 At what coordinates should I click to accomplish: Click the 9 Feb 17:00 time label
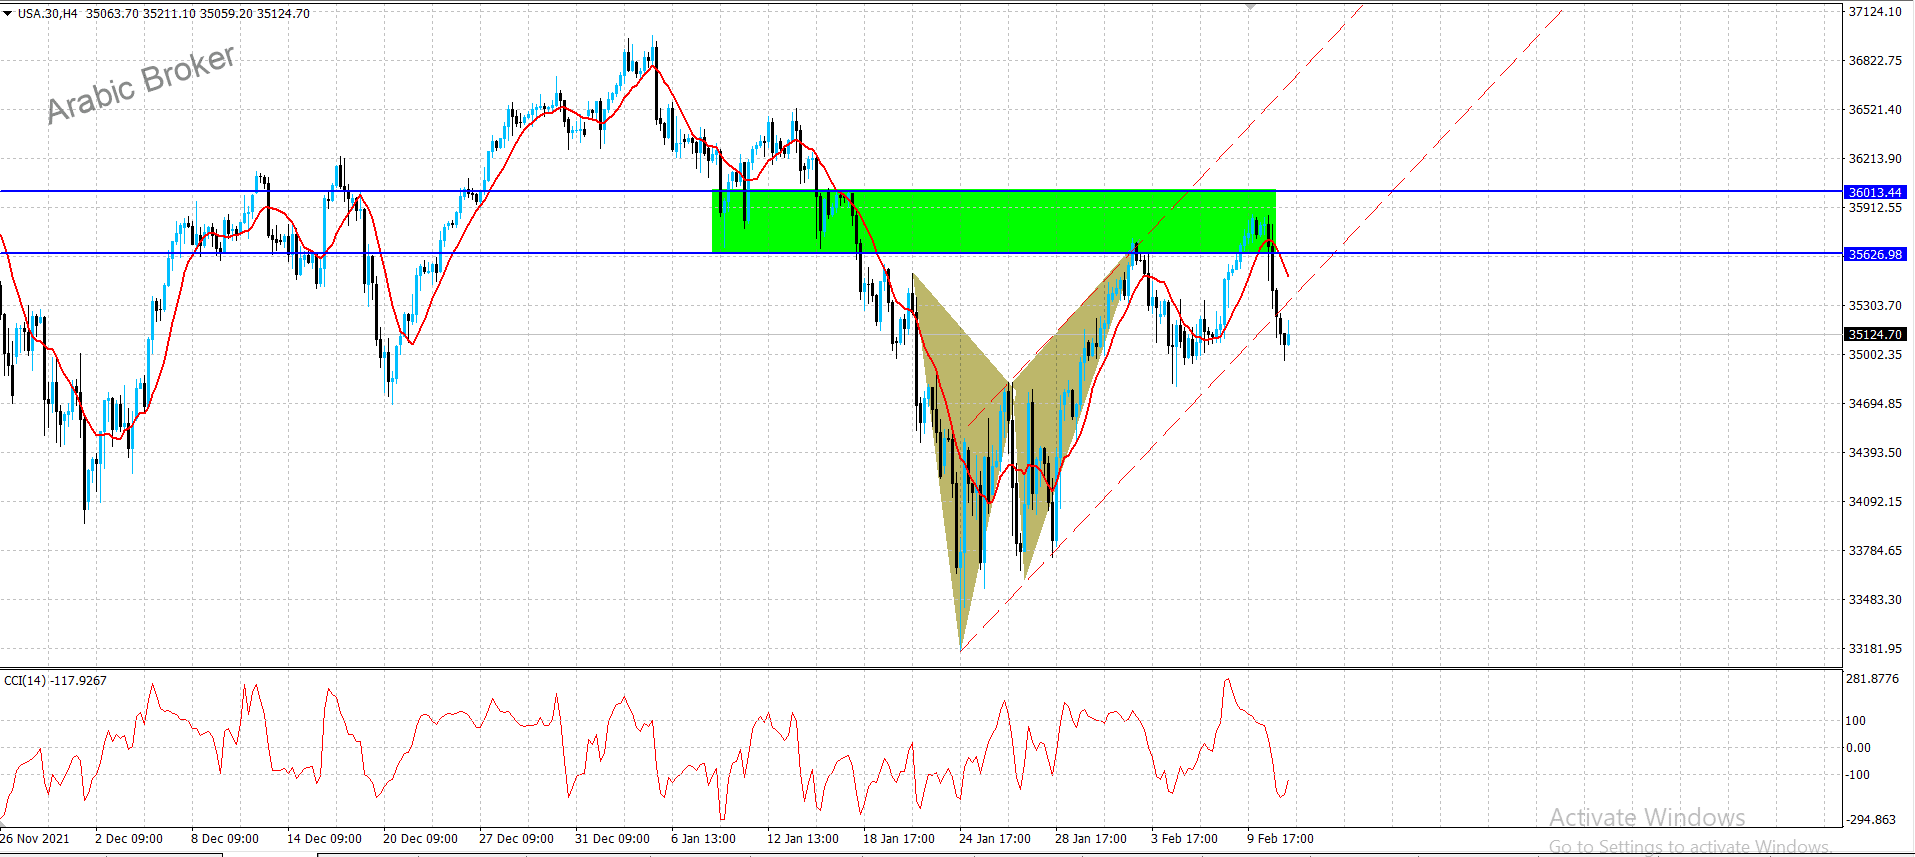point(1280,839)
